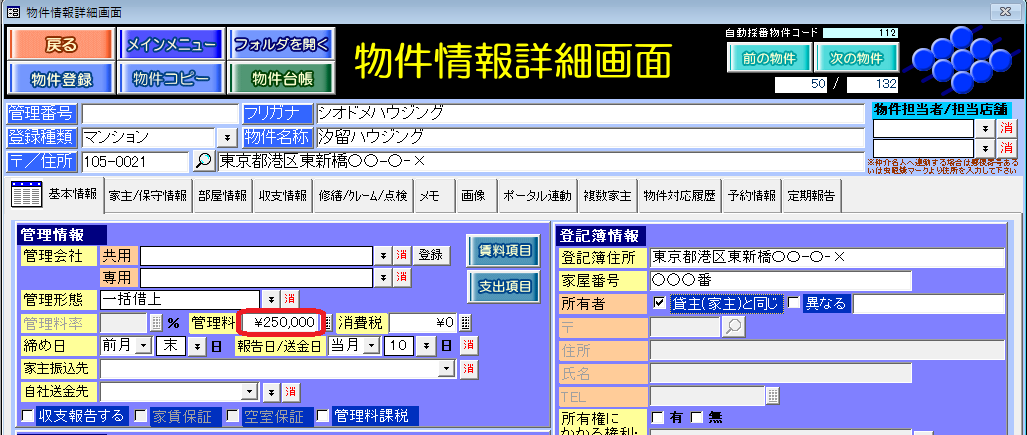Screen dimensions: 1027x435
Task: Click the 物件名称 text field
Action: 588,137
